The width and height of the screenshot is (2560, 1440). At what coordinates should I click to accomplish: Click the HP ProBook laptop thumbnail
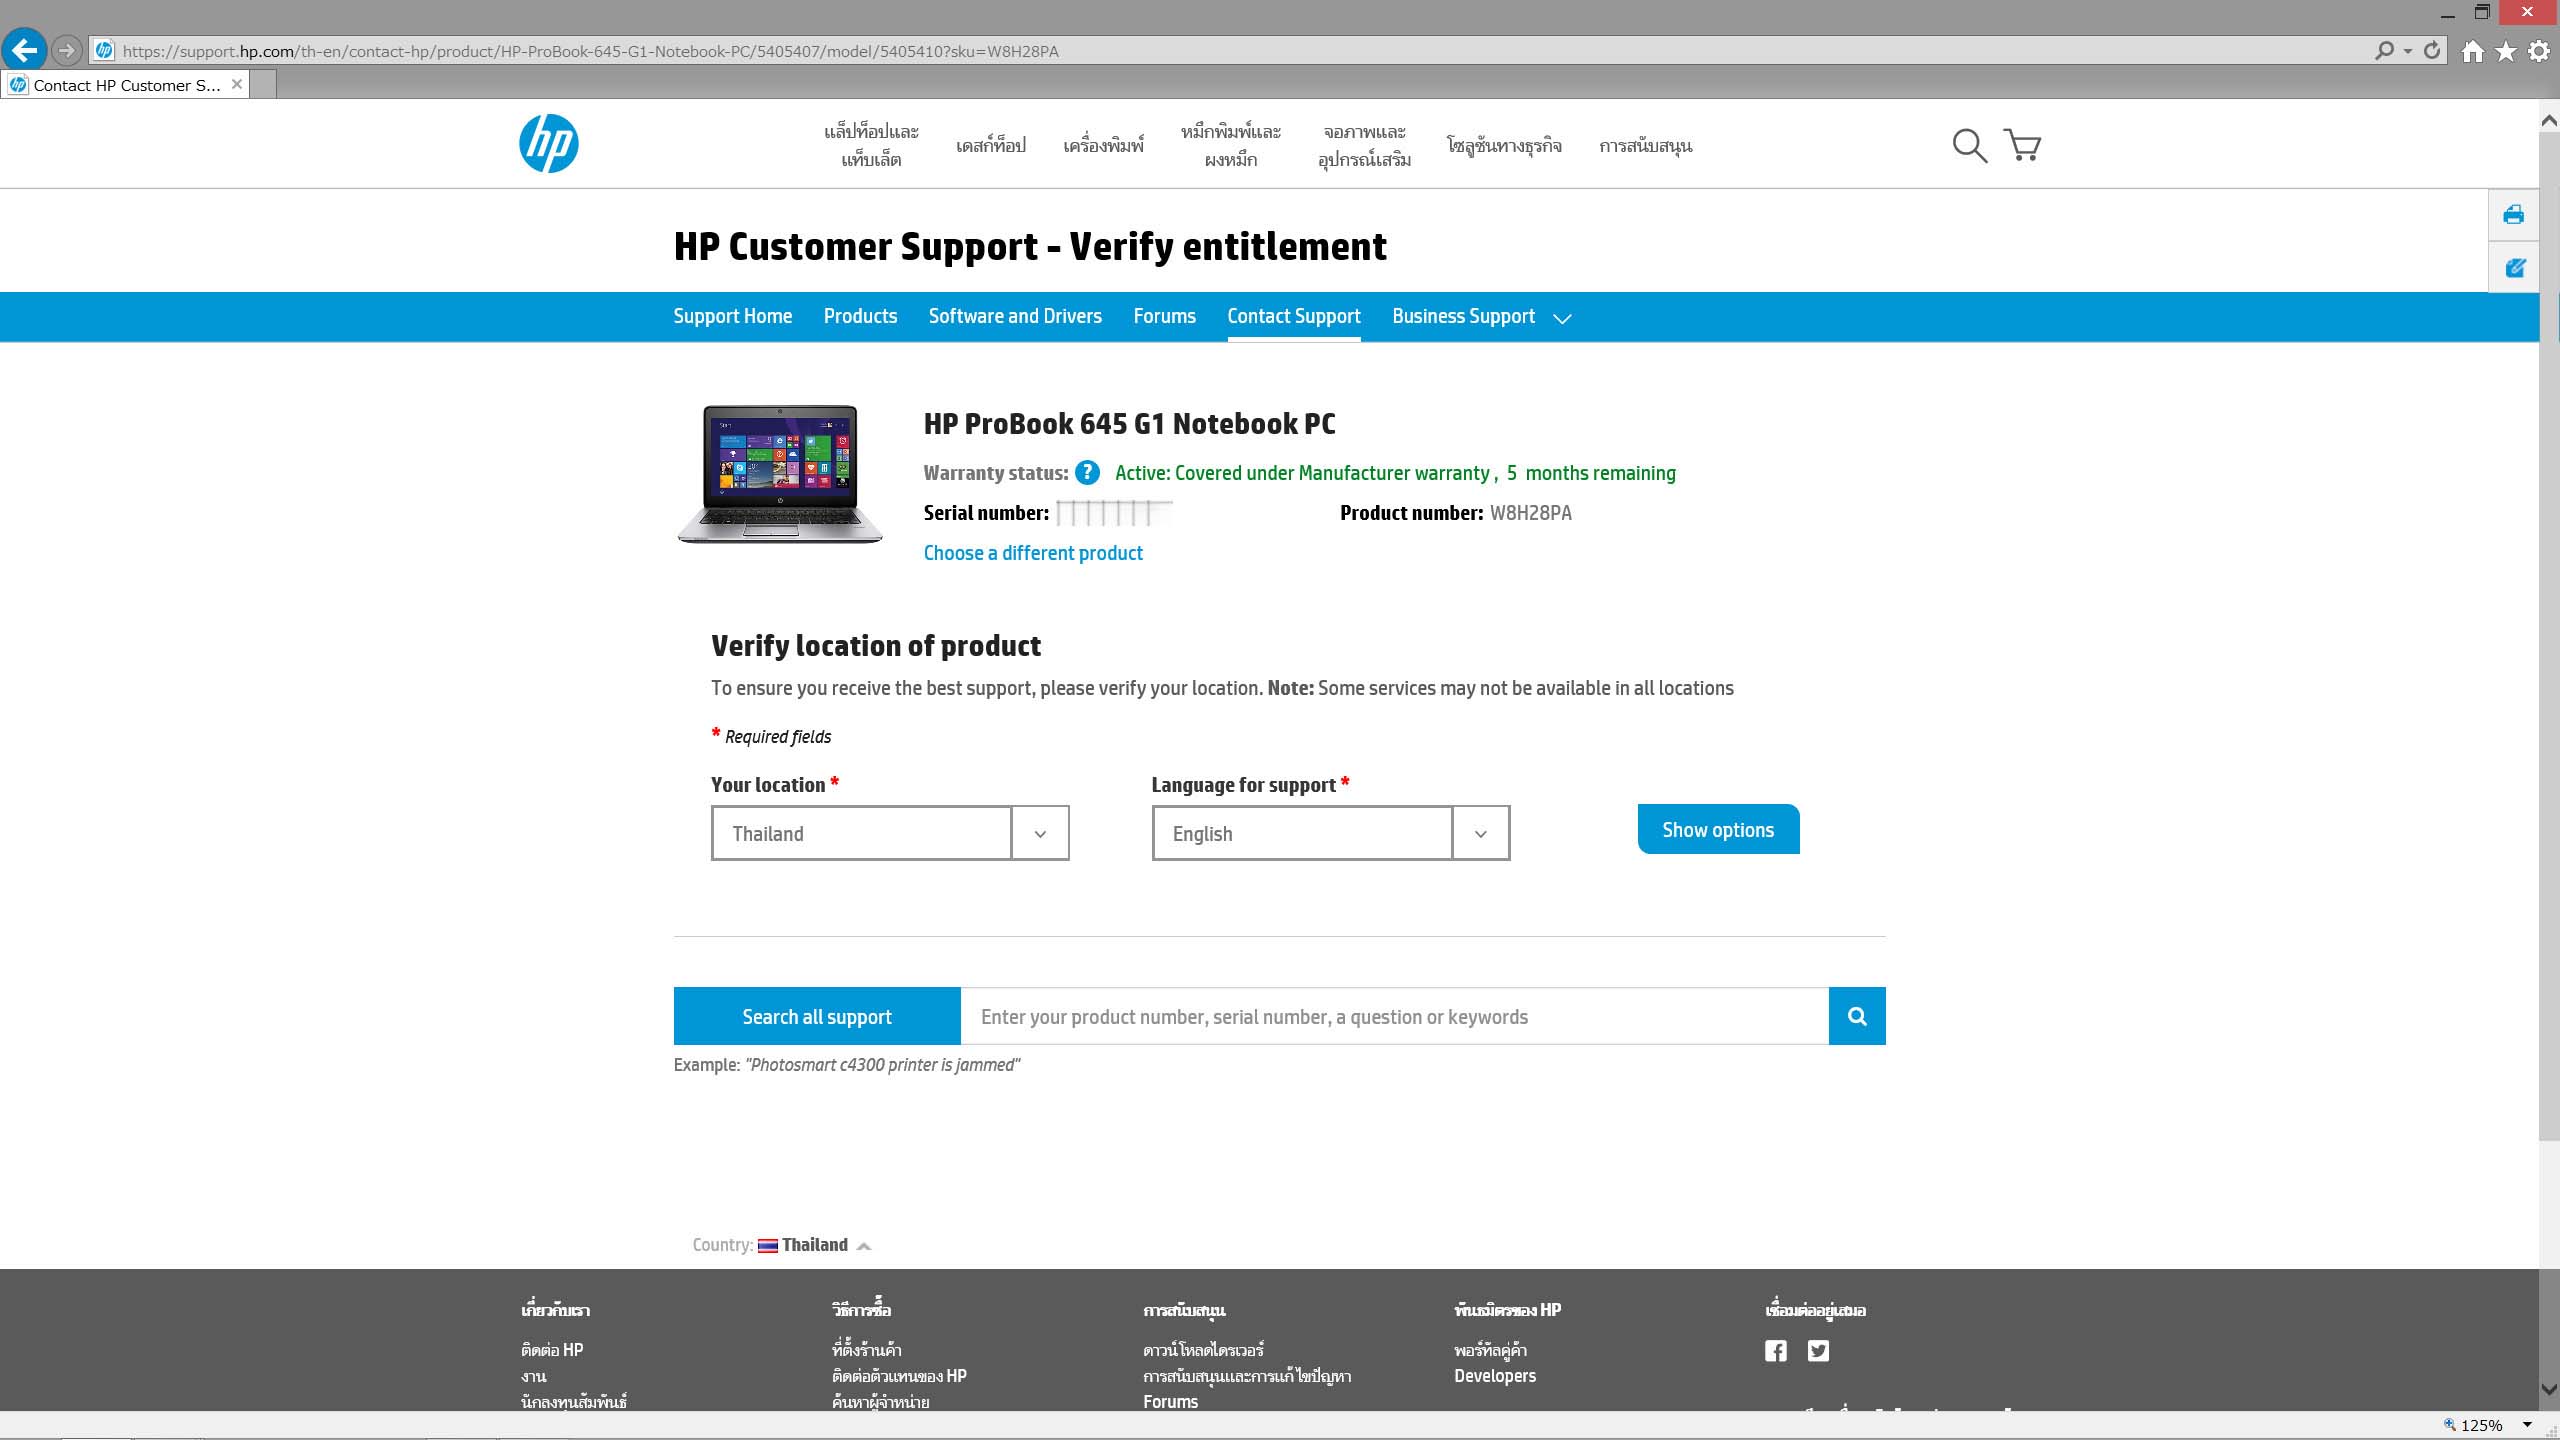pos(780,474)
